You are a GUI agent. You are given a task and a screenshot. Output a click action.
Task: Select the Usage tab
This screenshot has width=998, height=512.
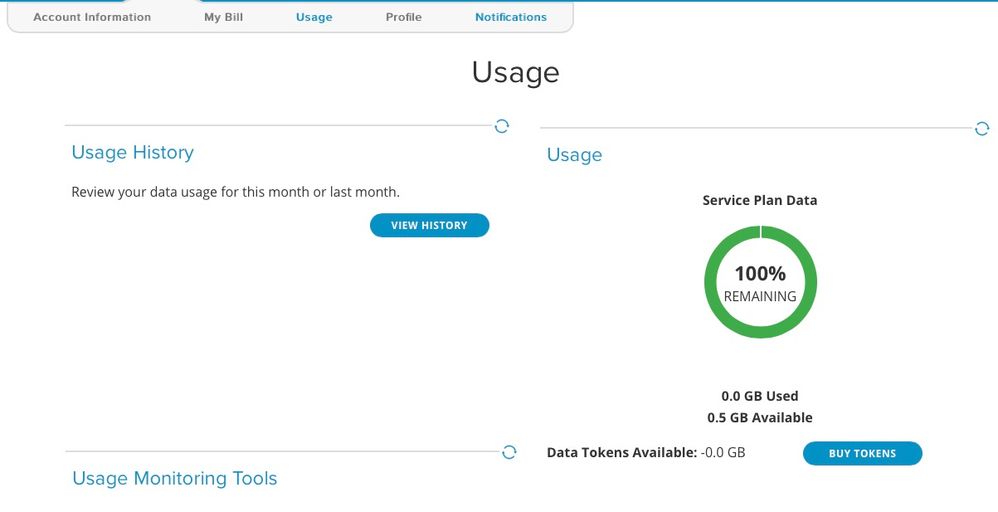(x=314, y=17)
